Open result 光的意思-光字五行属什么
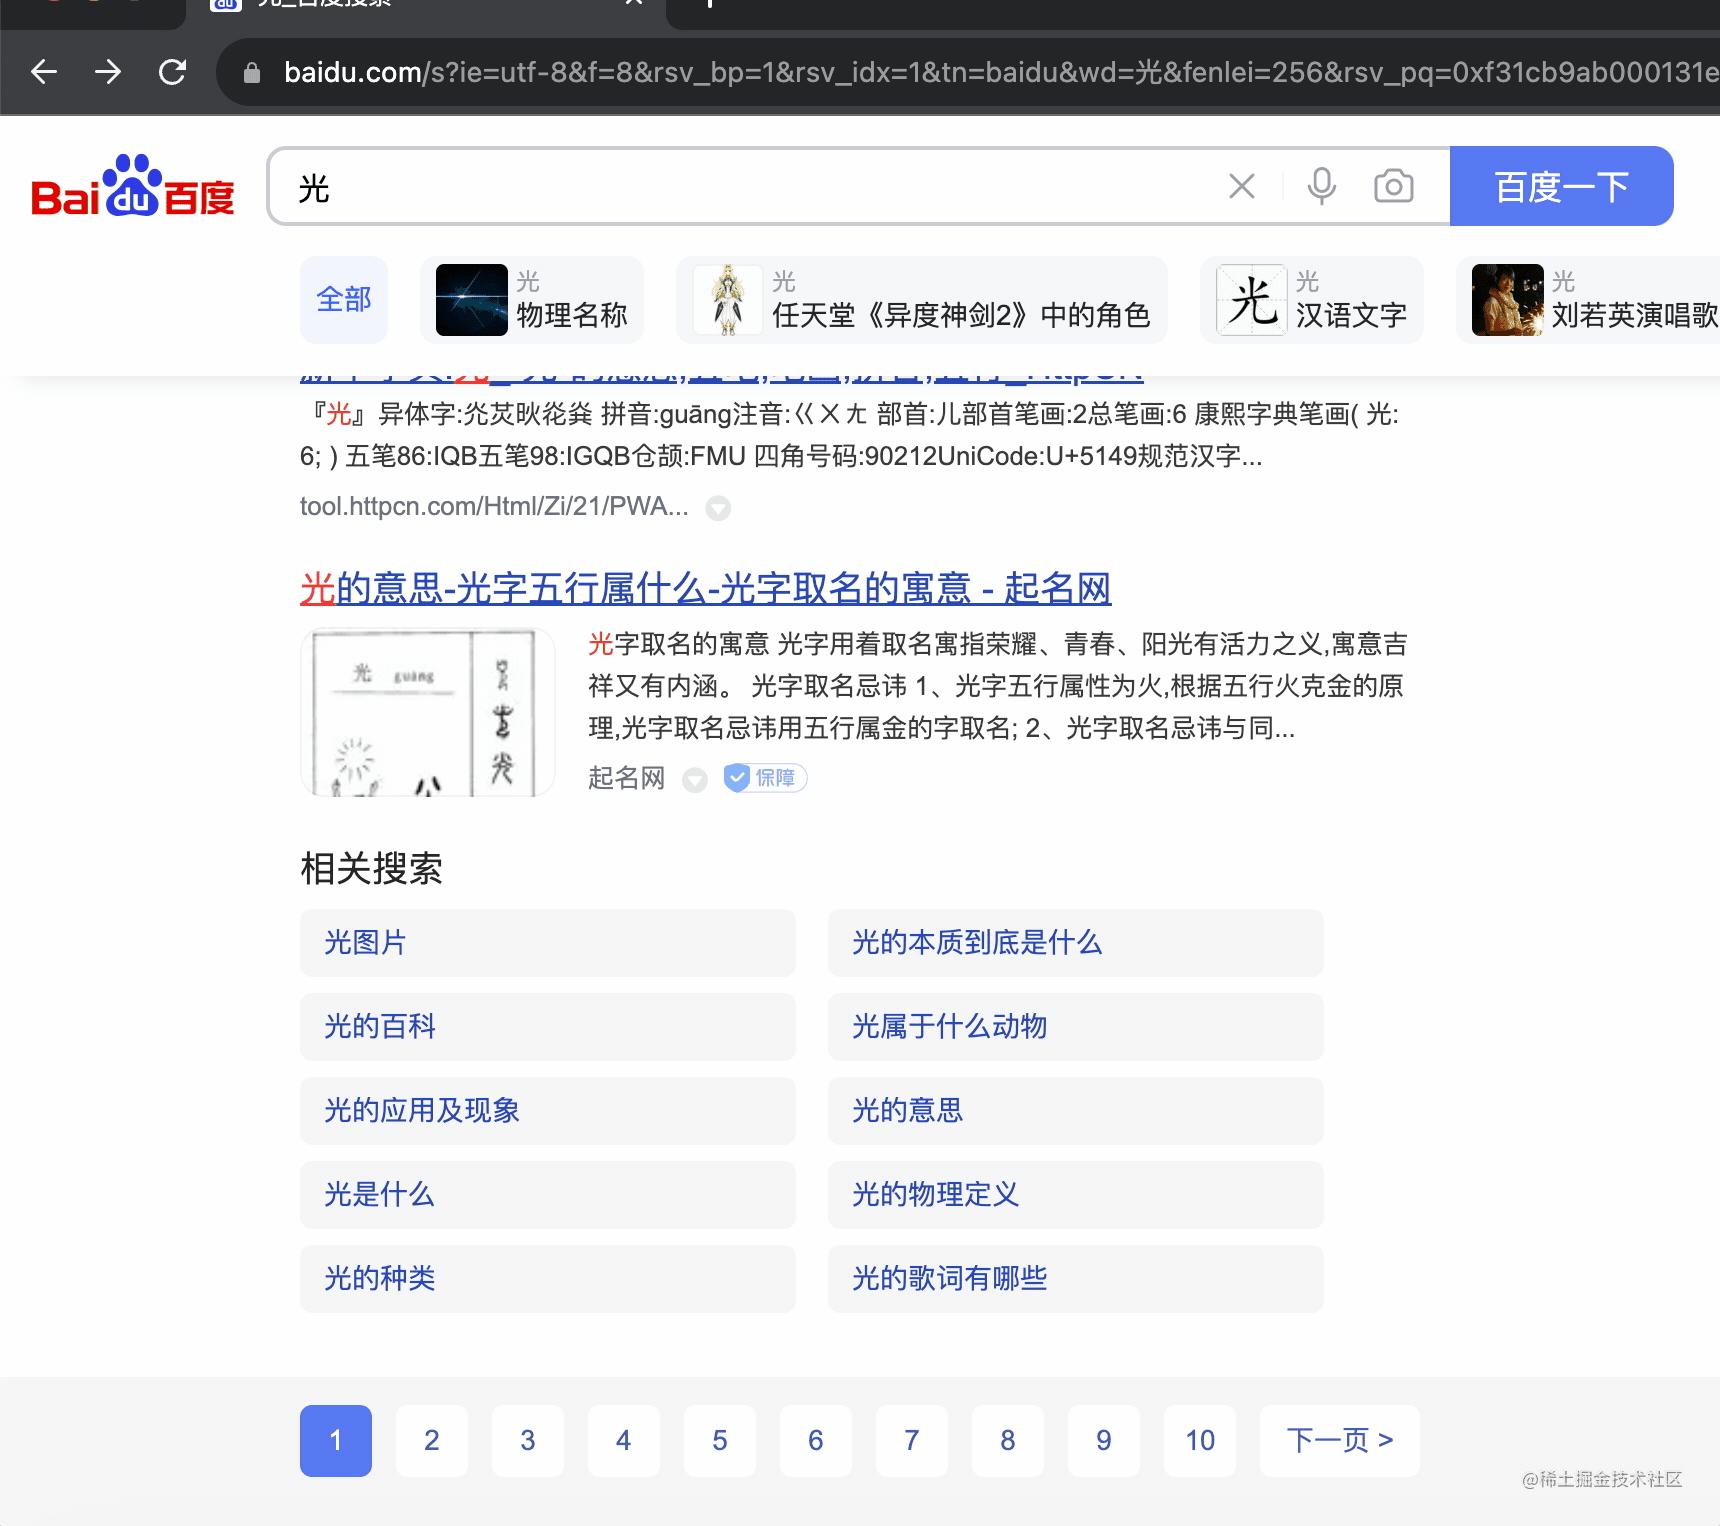Screen dimensions: 1720x1526 [x=706, y=590]
